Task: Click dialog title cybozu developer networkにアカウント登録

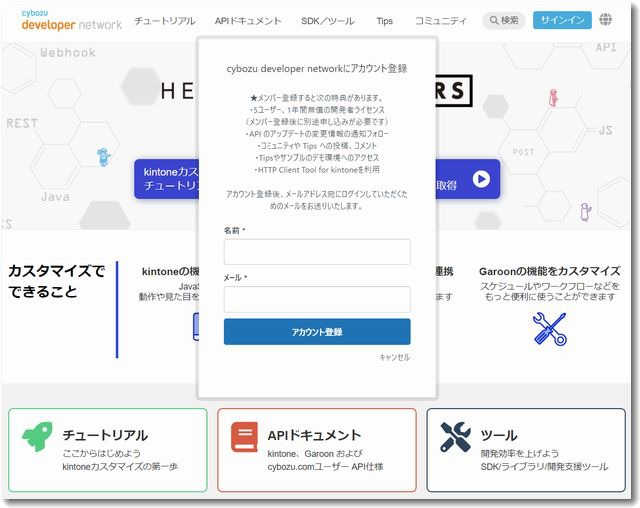Action: coord(317,69)
